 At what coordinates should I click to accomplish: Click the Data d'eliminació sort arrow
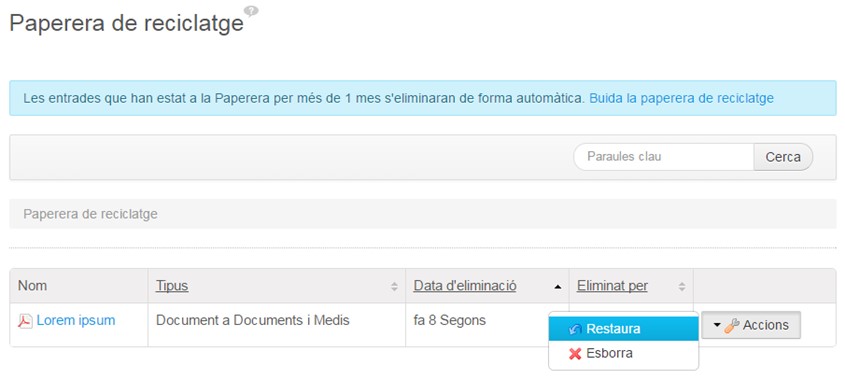(x=558, y=287)
